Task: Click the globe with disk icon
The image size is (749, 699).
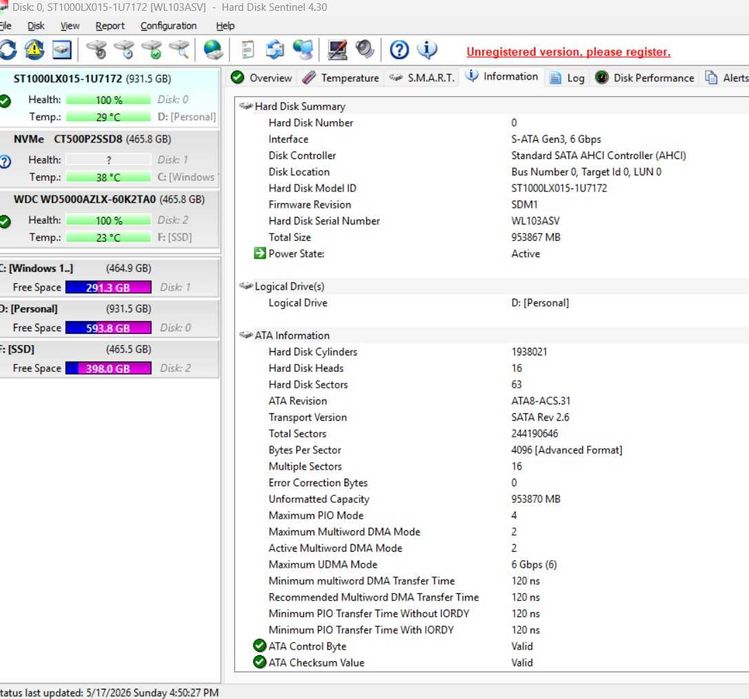Action: 213,50
